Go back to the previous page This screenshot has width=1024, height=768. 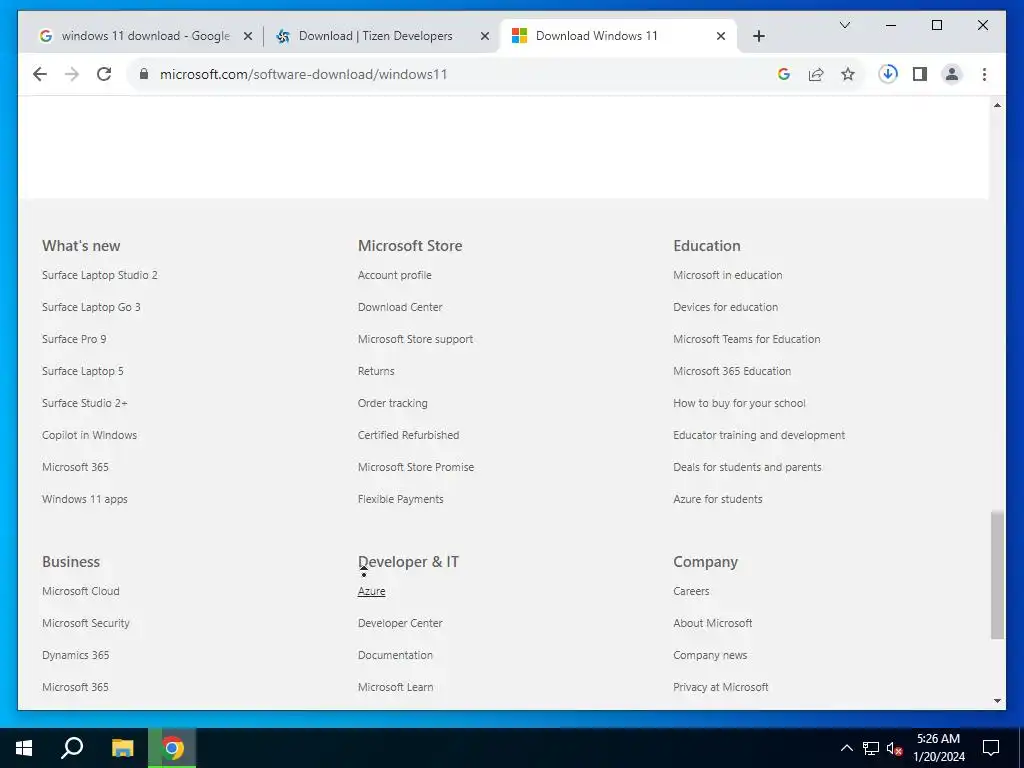40,74
